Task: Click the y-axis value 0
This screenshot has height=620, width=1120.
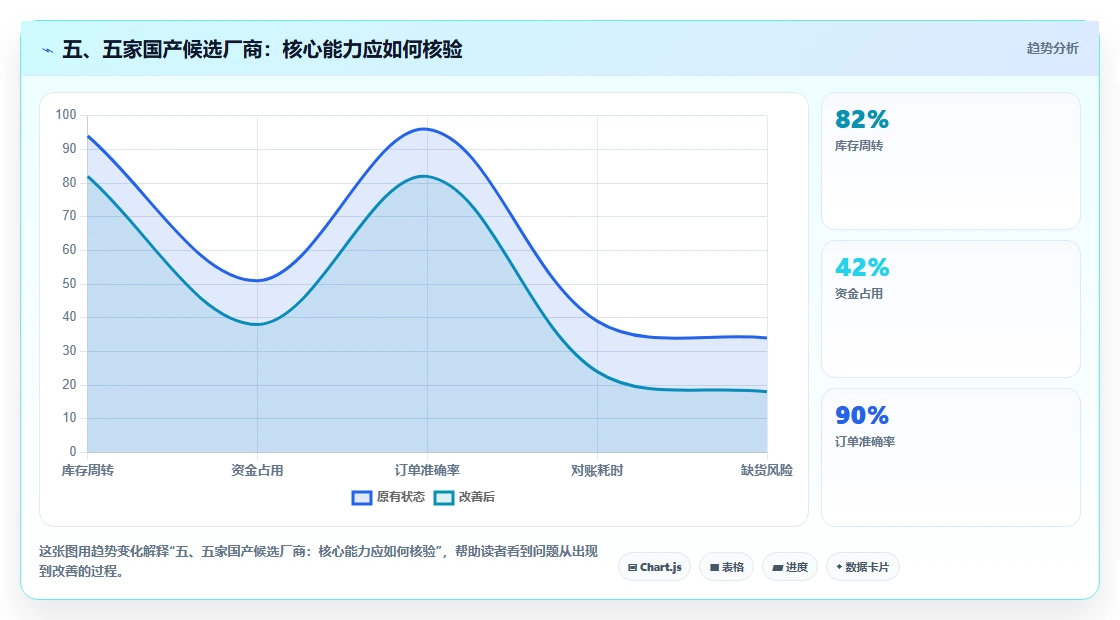Action: pos(73,452)
